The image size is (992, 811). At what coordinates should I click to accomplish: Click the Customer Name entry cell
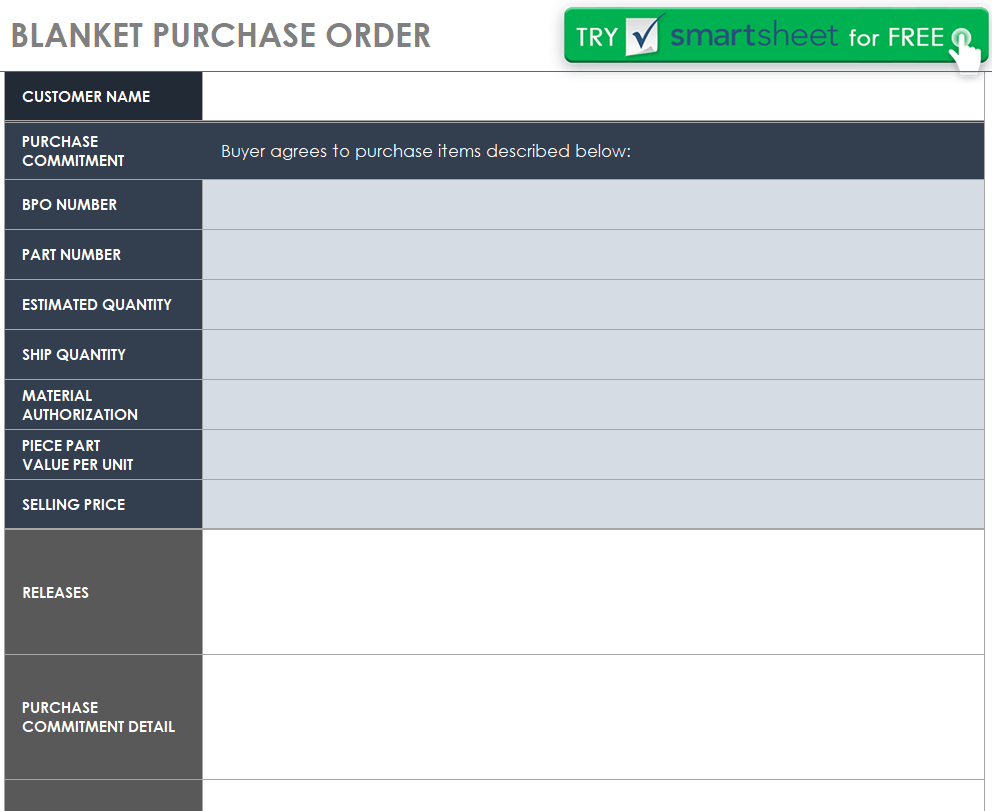tap(593, 97)
